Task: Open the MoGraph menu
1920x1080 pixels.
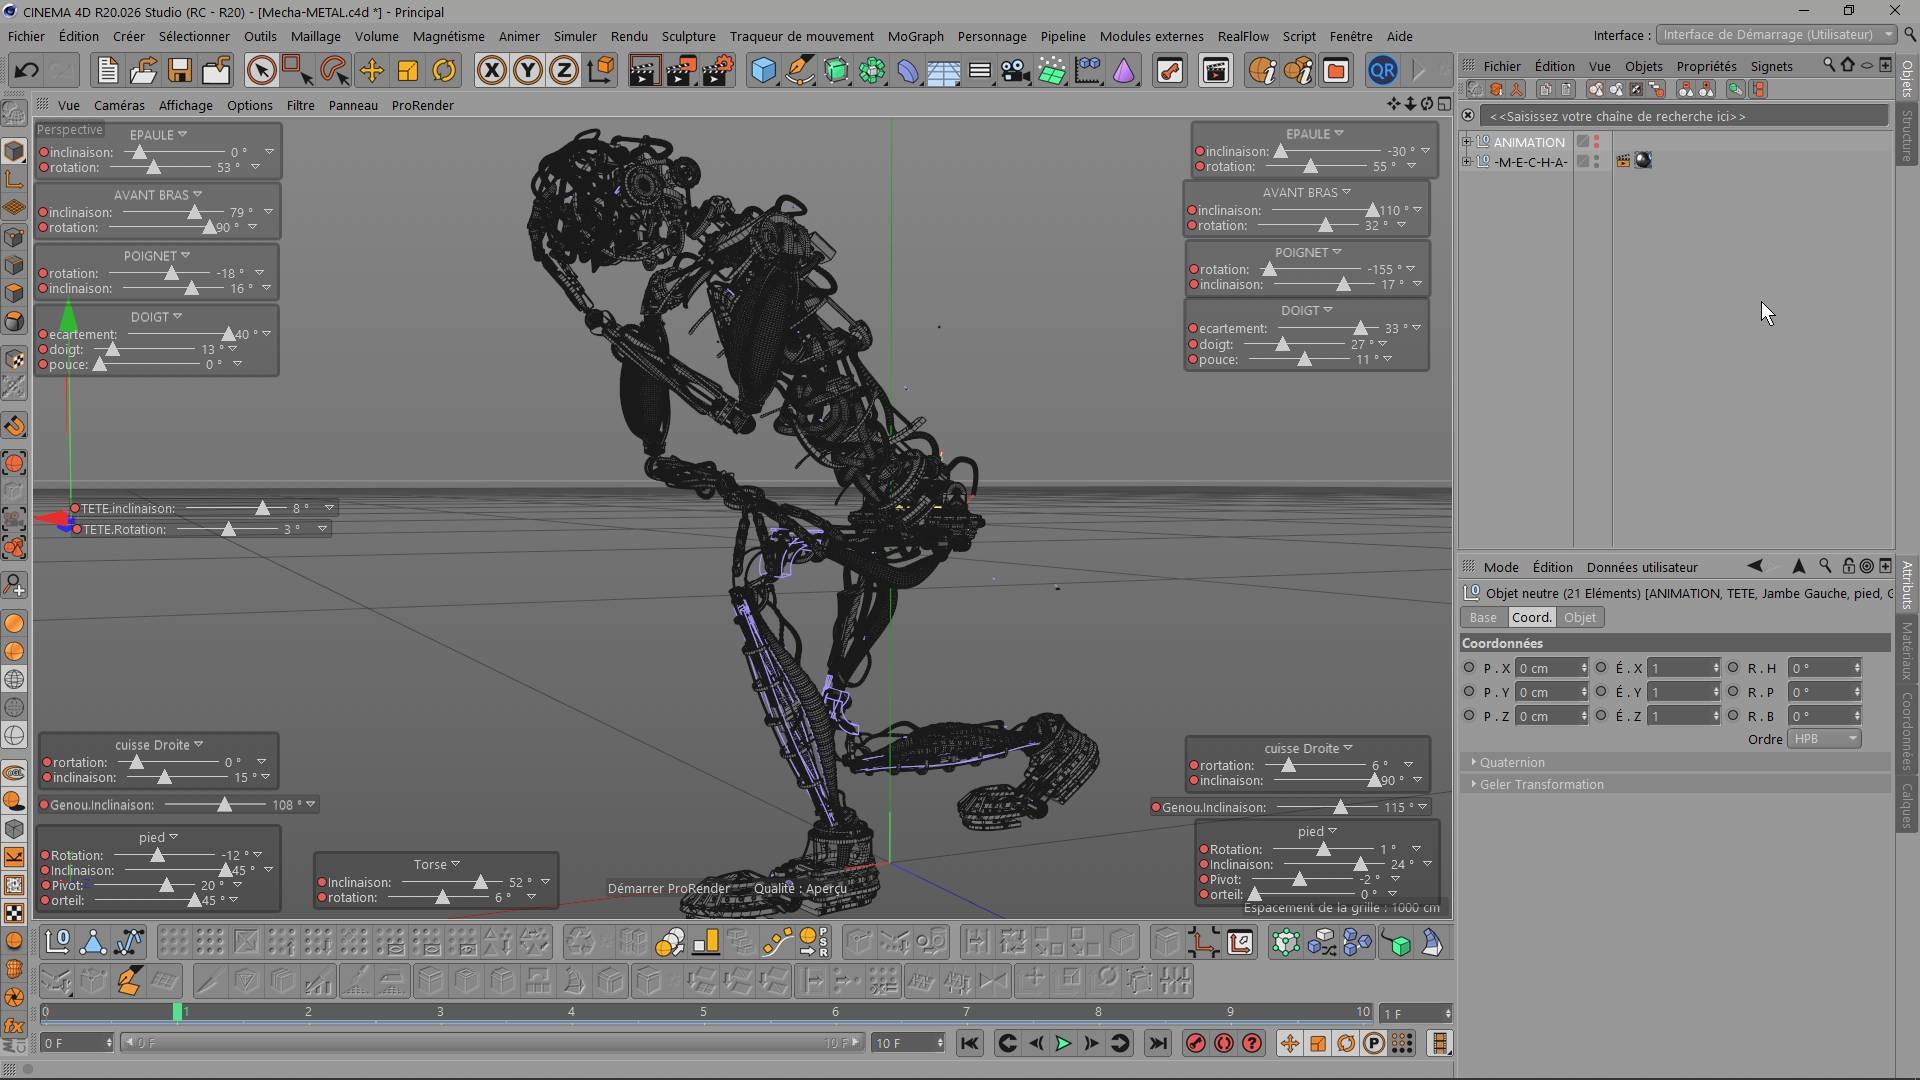Action: pyautogui.click(x=915, y=36)
